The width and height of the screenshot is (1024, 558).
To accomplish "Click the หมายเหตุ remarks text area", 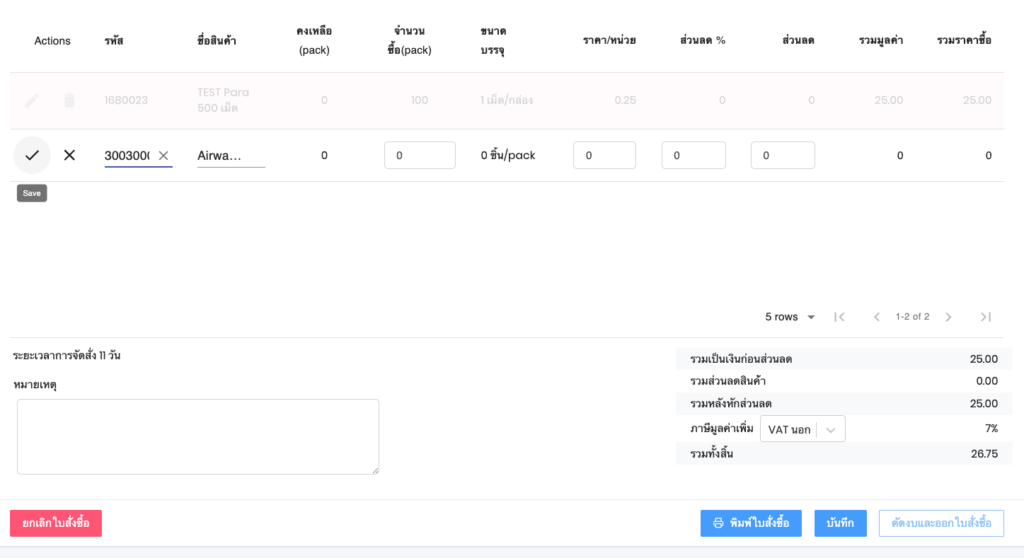I will [x=198, y=436].
